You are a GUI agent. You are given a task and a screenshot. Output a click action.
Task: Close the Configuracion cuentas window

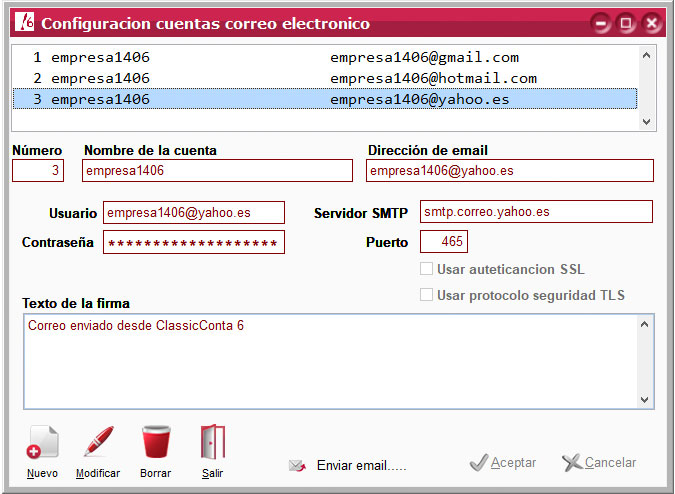(652, 23)
